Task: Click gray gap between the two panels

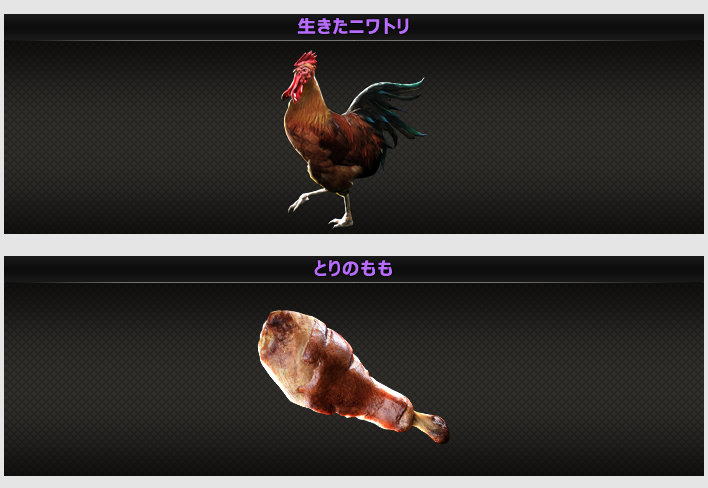Action: click(x=354, y=245)
